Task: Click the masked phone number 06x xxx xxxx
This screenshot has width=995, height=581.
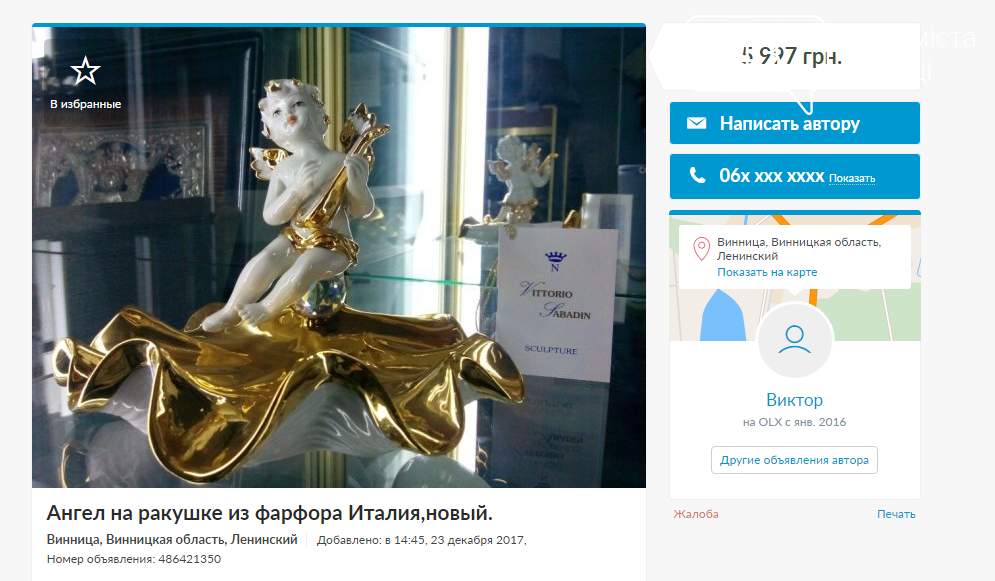Action: coord(771,176)
